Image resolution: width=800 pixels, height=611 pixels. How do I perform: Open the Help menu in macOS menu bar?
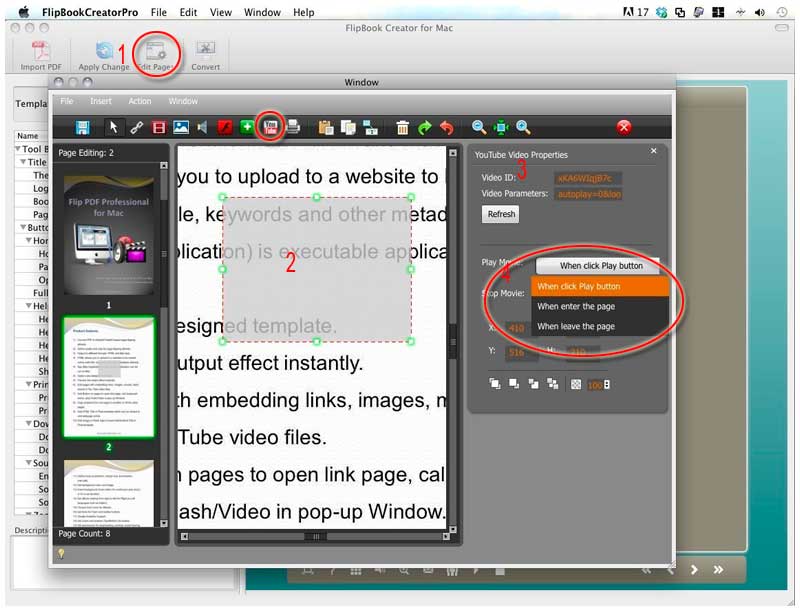click(x=304, y=12)
